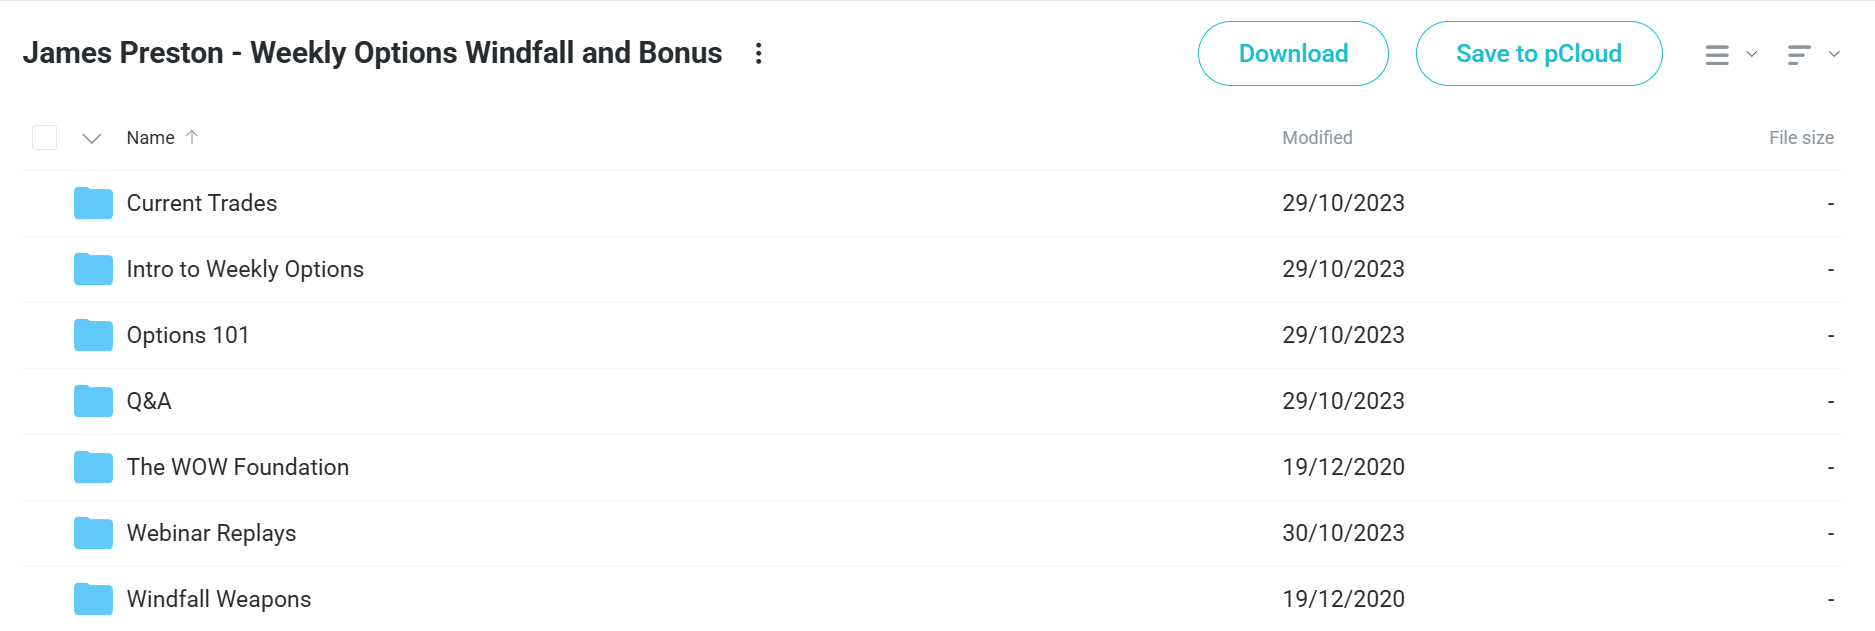Click the Options 101 folder icon
Viewport: 1875px width, 631px height.
pos(93,335)
